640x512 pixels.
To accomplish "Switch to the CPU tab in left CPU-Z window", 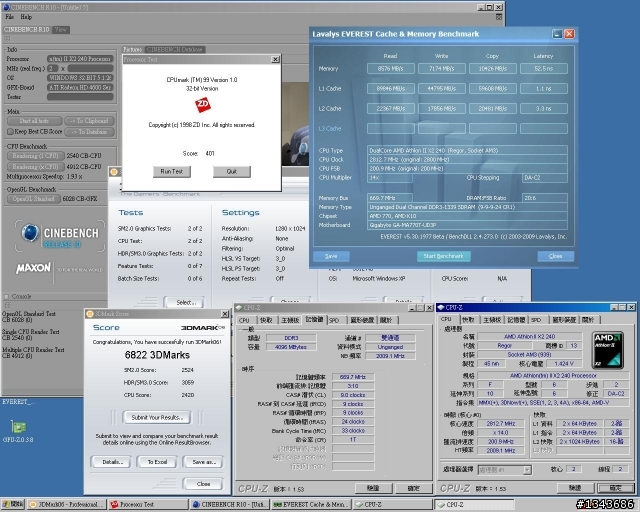I will point(244,320).
